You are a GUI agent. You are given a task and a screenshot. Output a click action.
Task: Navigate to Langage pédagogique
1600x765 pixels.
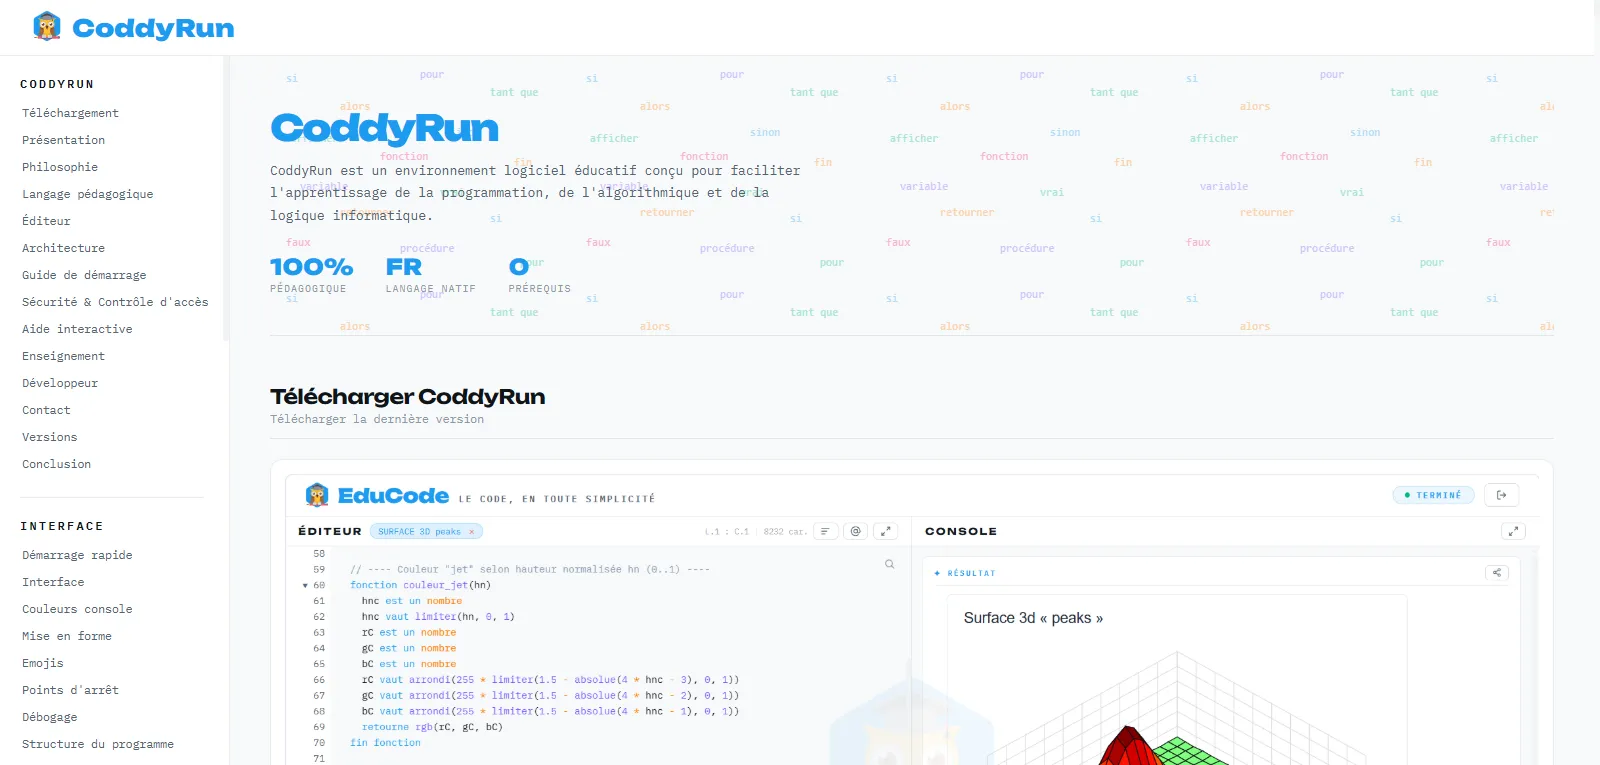[x=88, y=194]
